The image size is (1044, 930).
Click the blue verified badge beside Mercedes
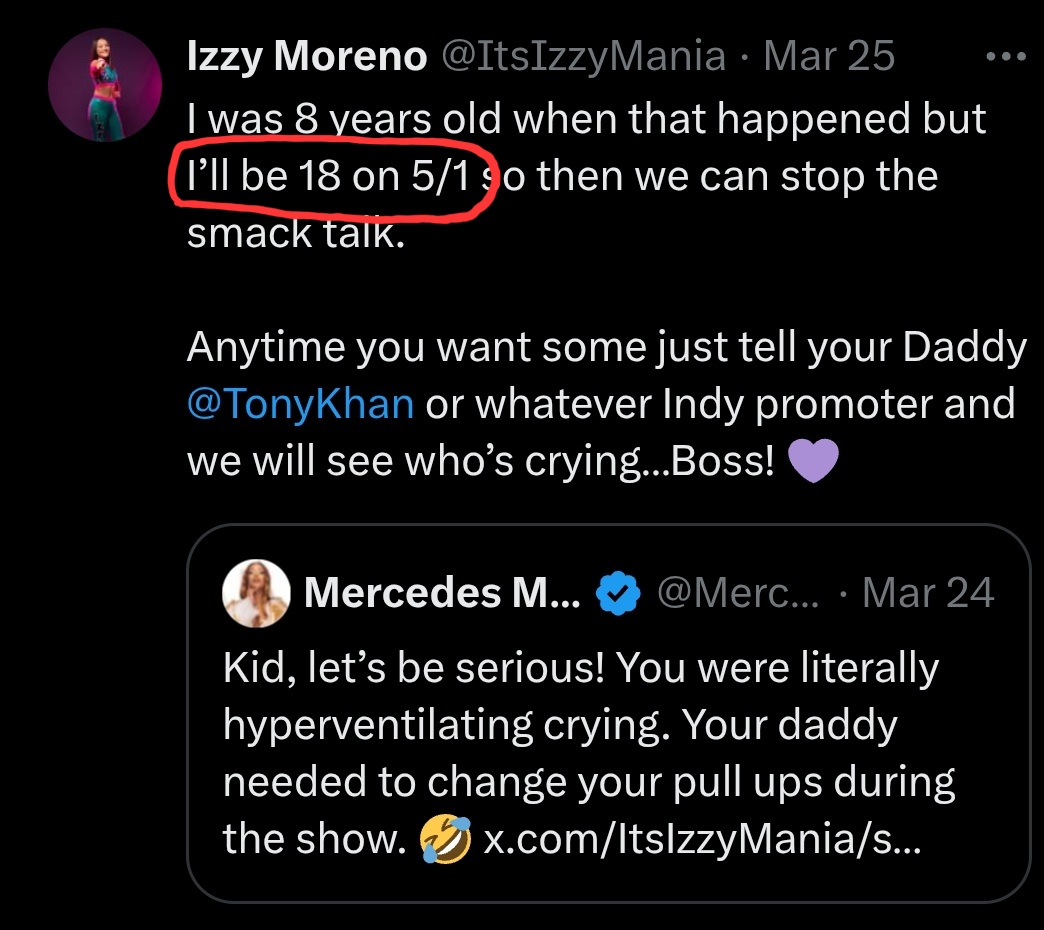pyautogui.click(x=617, y=595)
